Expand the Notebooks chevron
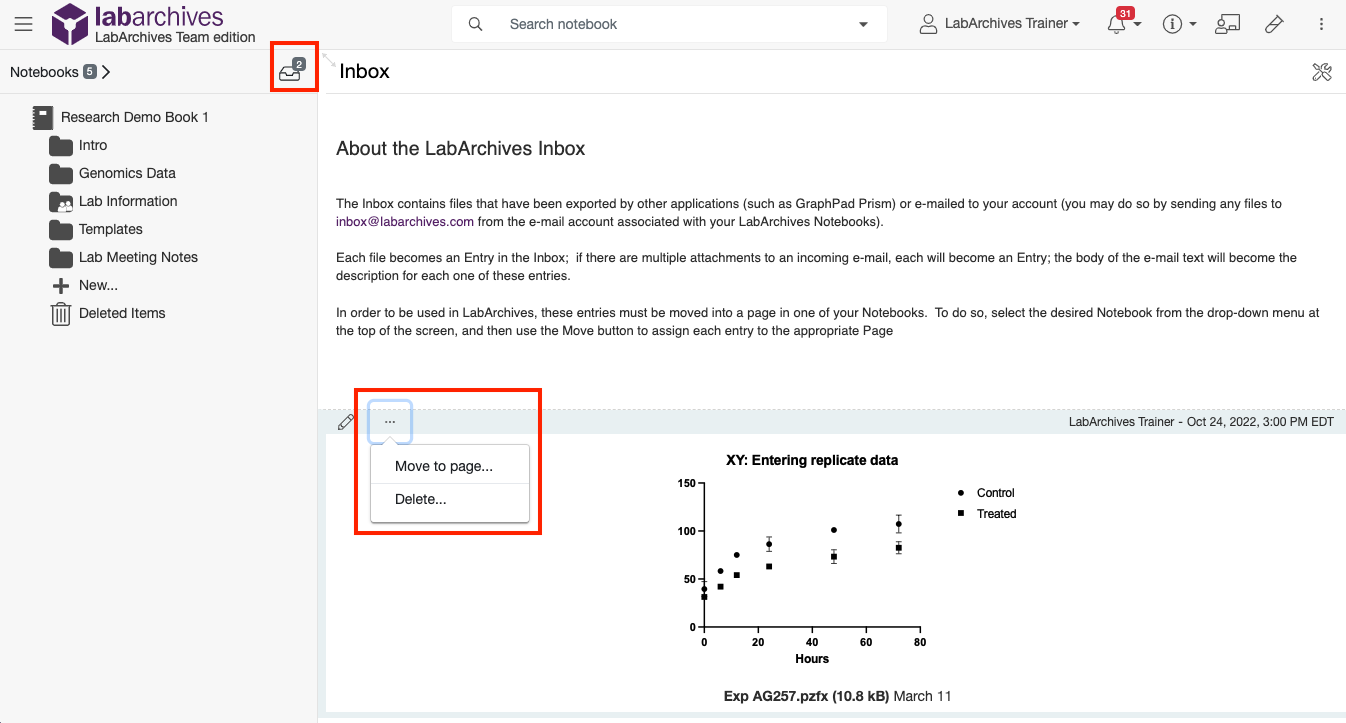Viewport: 1346px width, 723px height. click(106, 72)
